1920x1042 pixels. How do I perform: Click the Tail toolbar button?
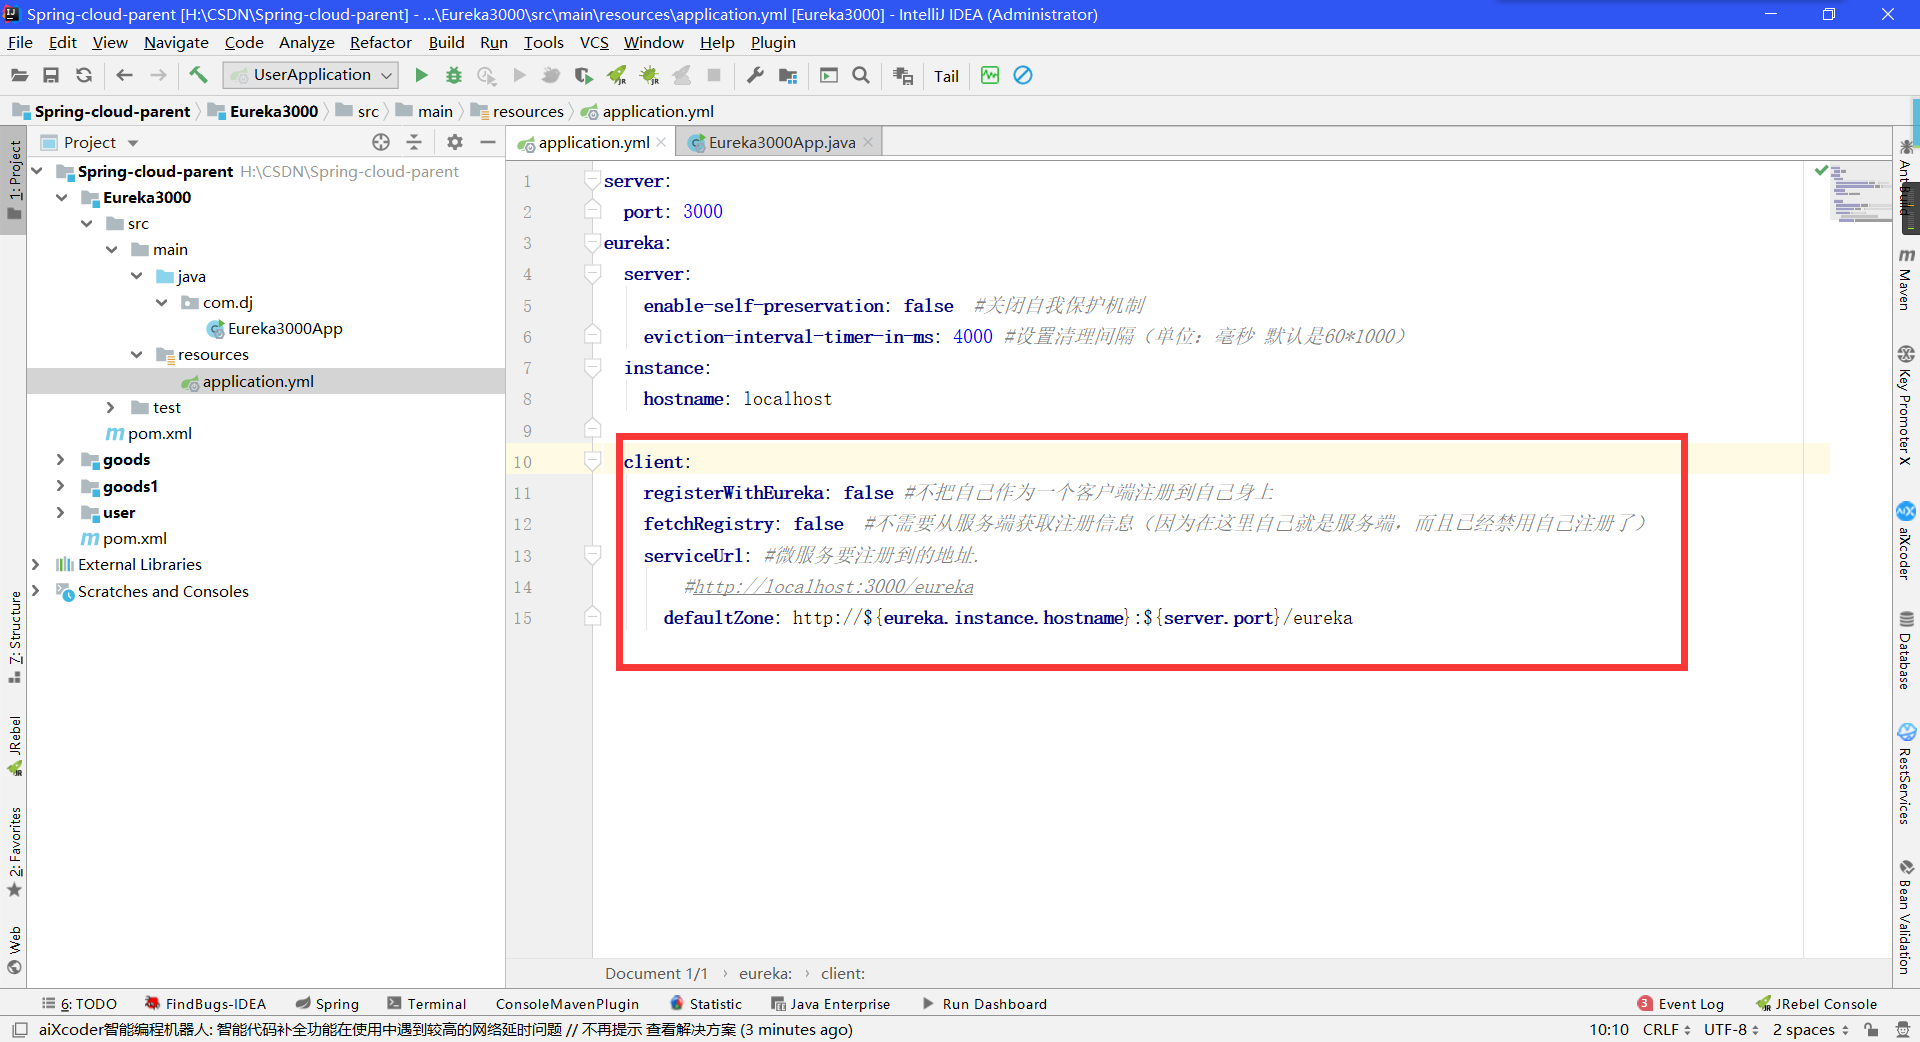[946, 76]
